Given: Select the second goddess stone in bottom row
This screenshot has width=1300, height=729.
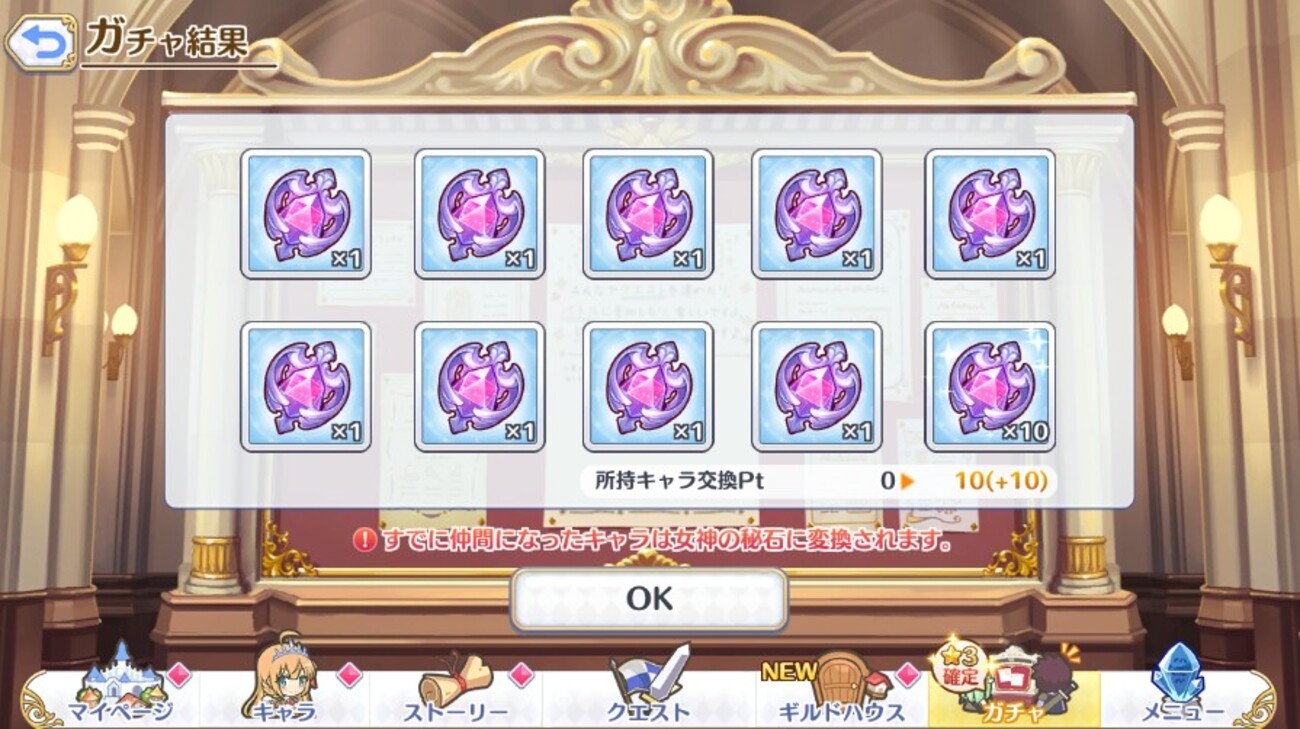Looking at the screenshot, I should [479, 387].
